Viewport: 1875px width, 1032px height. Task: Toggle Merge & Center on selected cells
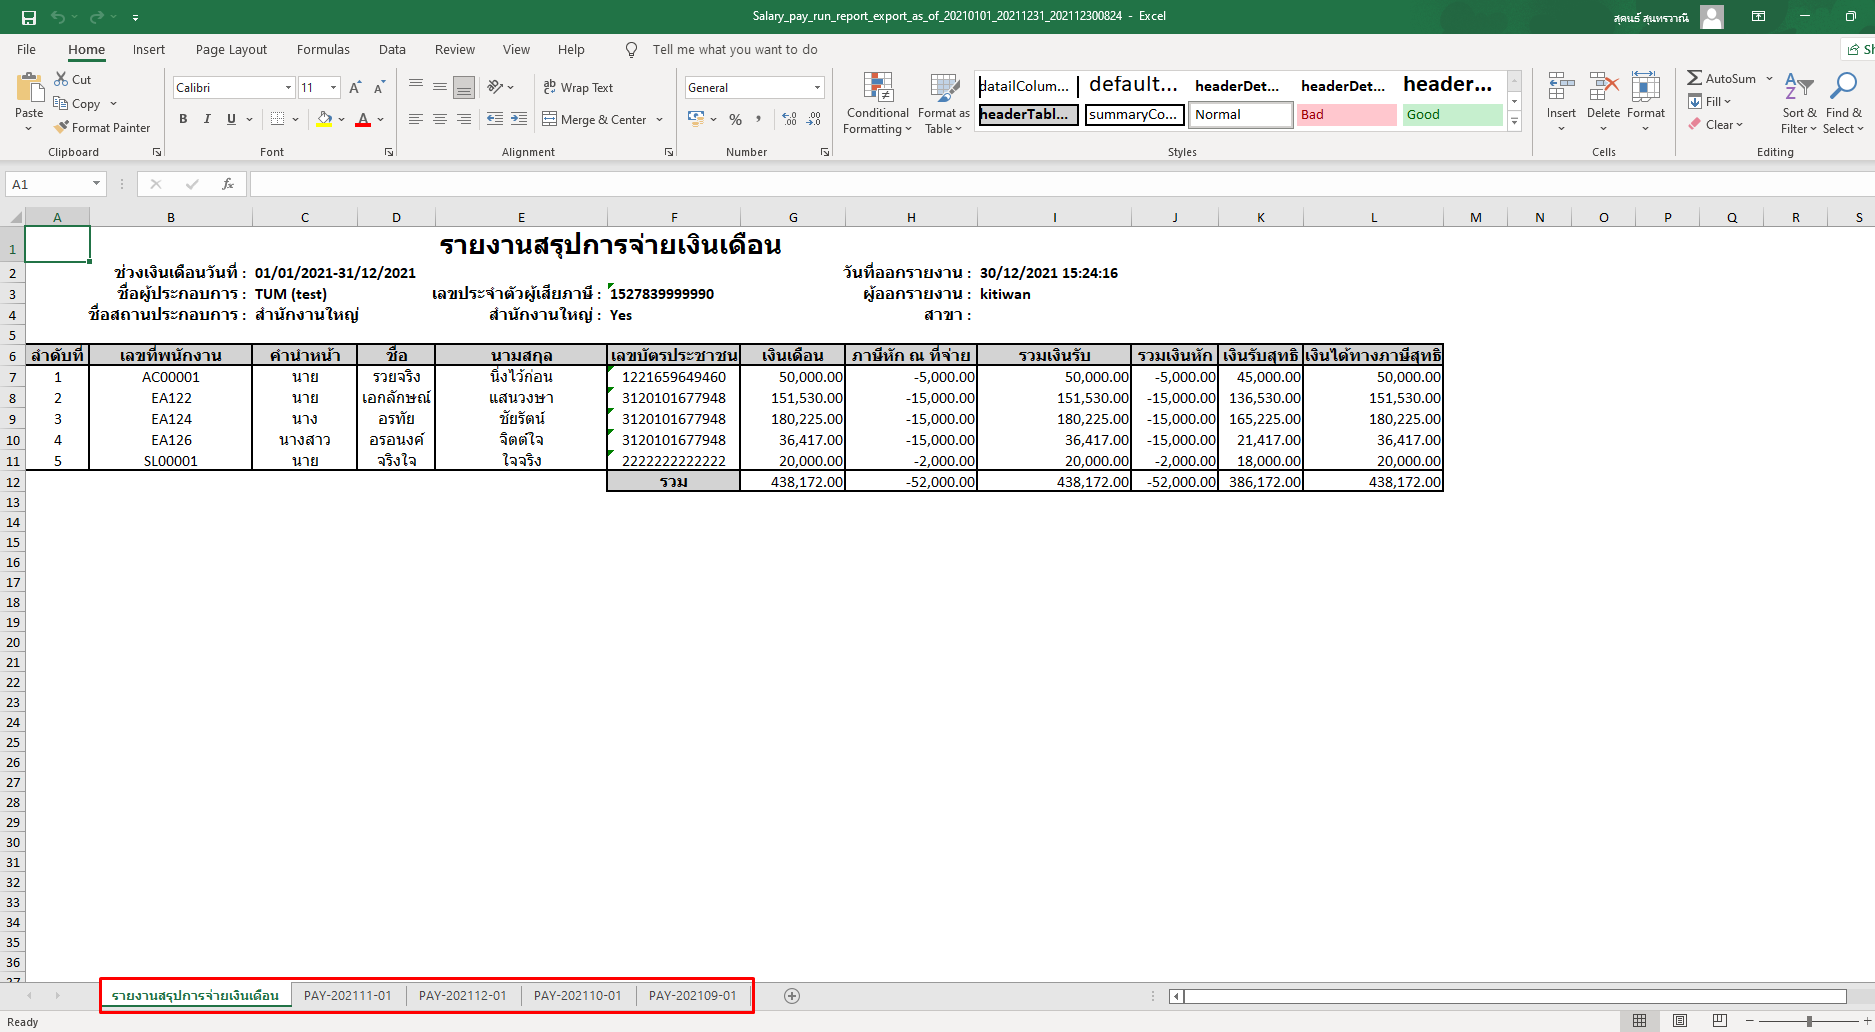[597, 119]
